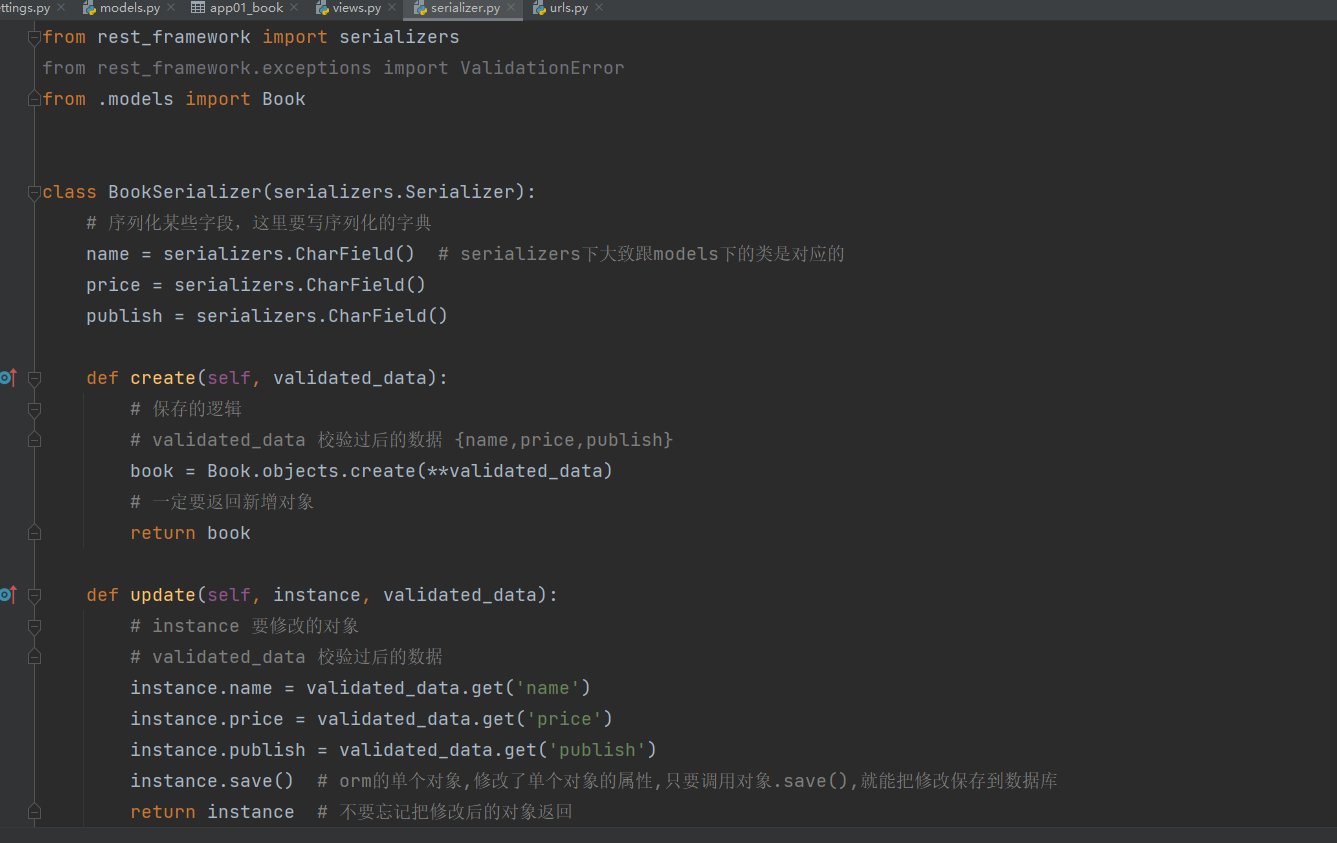1337x843 pixels.
Task: Click the 'create' method name in its def line
Action: pos(163,378)
